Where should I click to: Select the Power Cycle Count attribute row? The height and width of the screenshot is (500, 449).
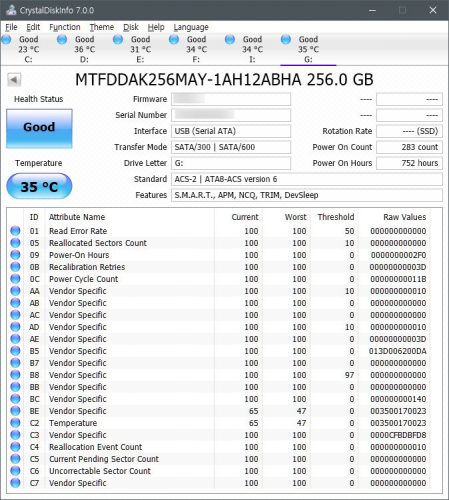[x=220, y=279]
